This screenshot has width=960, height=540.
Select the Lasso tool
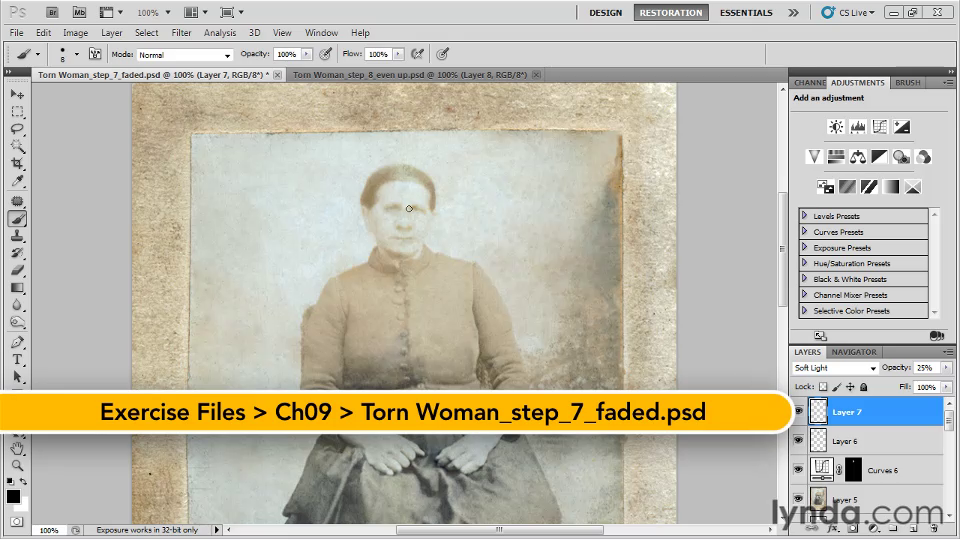17,129
